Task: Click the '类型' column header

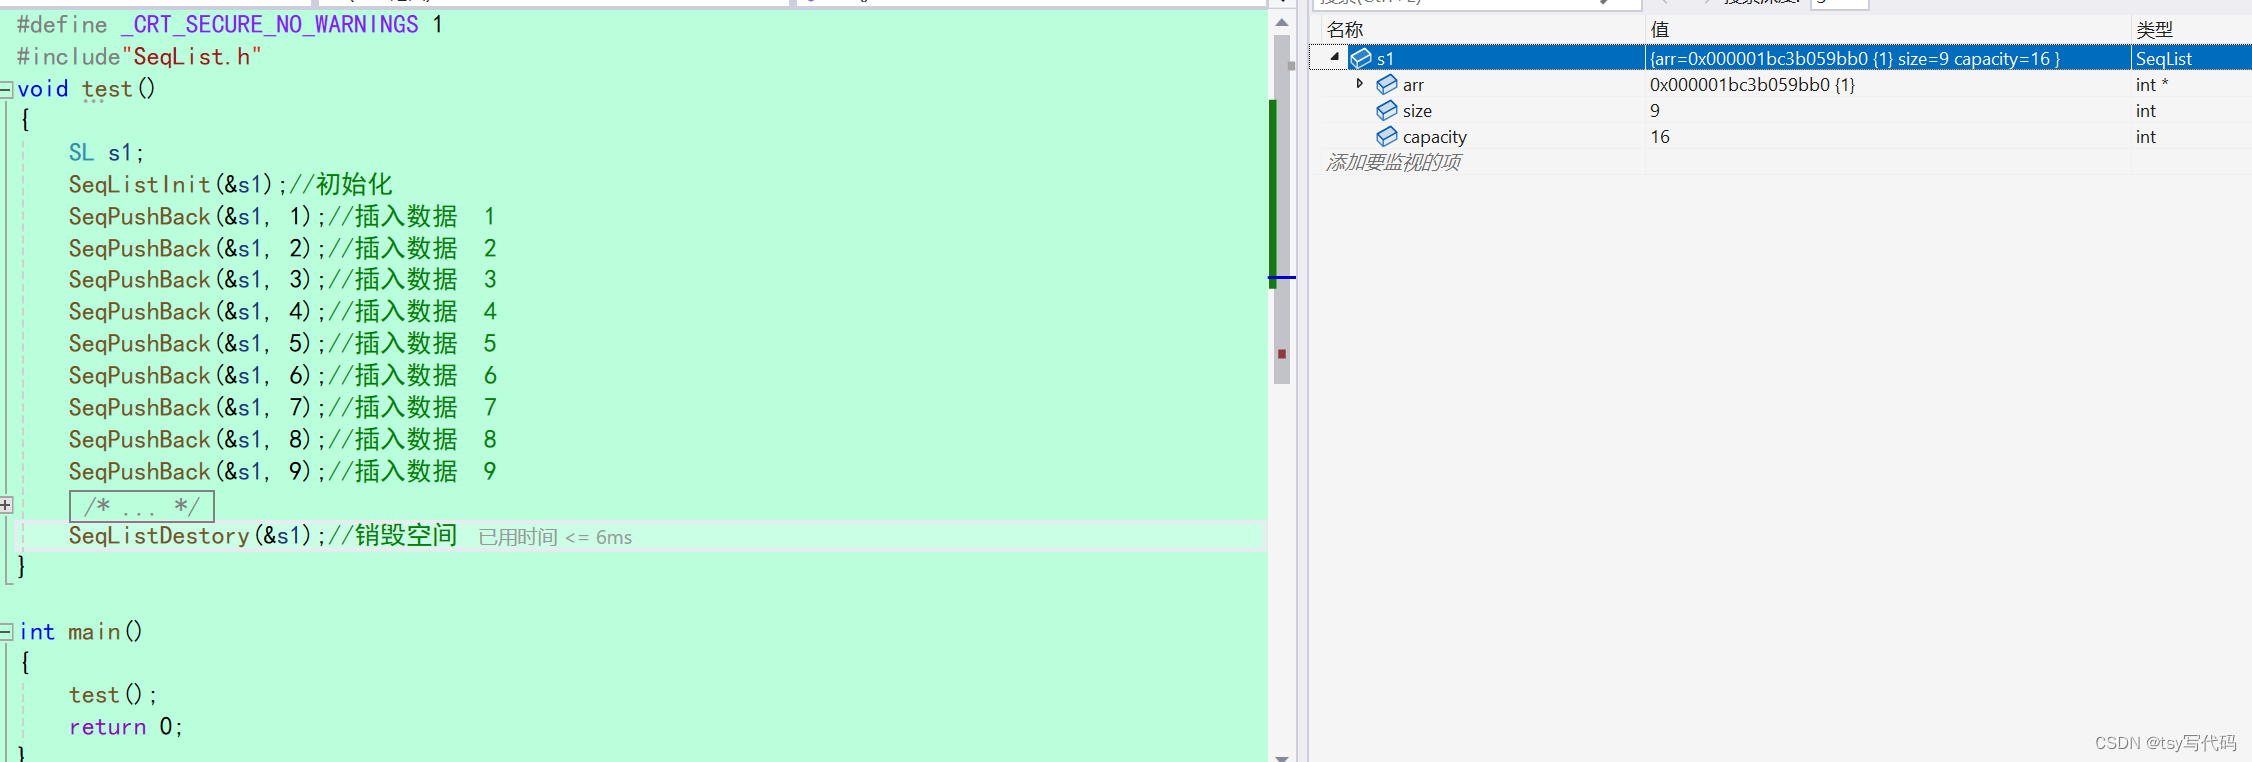Action: tap(2155, 30)
